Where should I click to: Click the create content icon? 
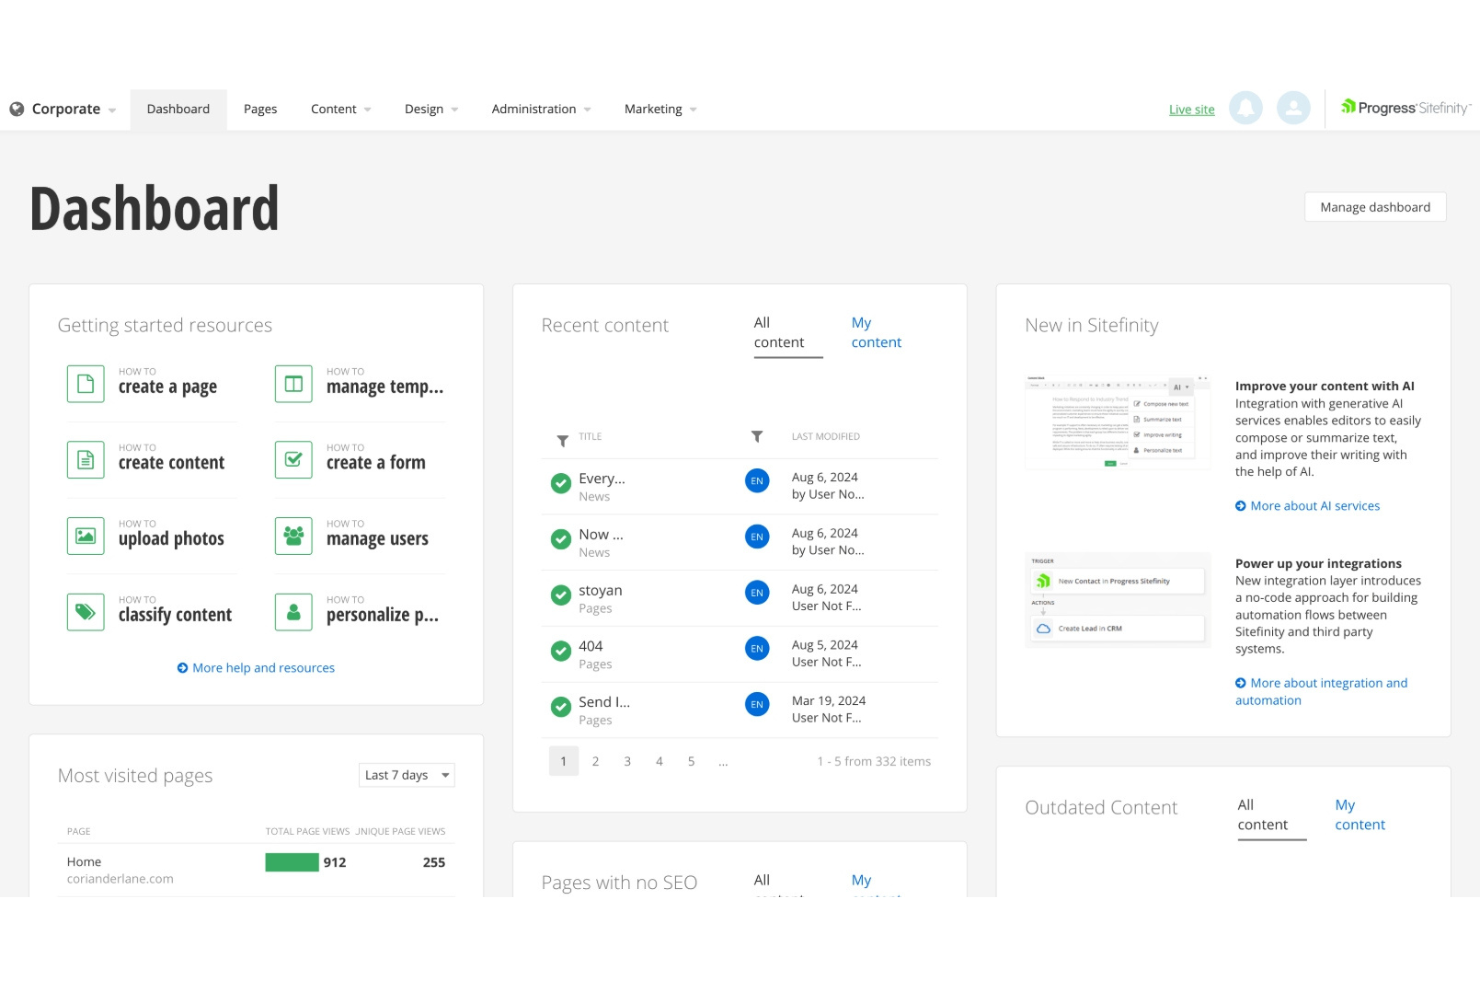(86, 460)
